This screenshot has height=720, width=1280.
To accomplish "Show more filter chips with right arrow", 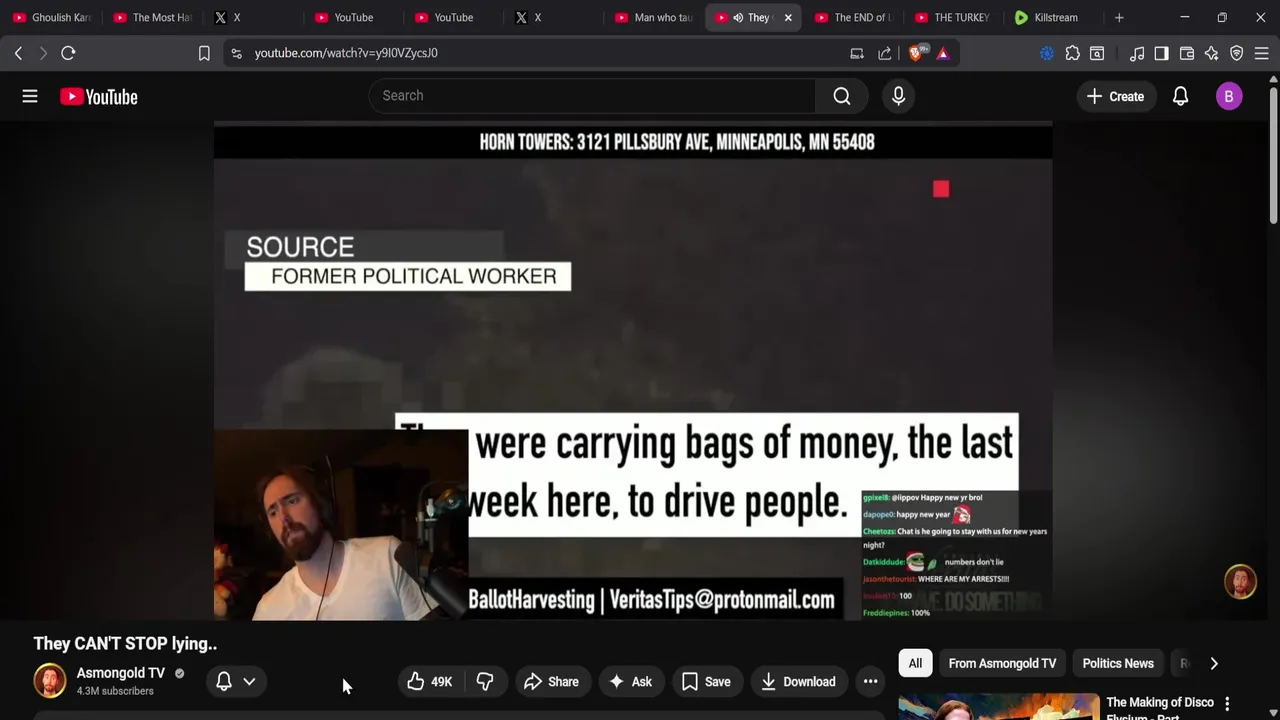I will 1214,663.
